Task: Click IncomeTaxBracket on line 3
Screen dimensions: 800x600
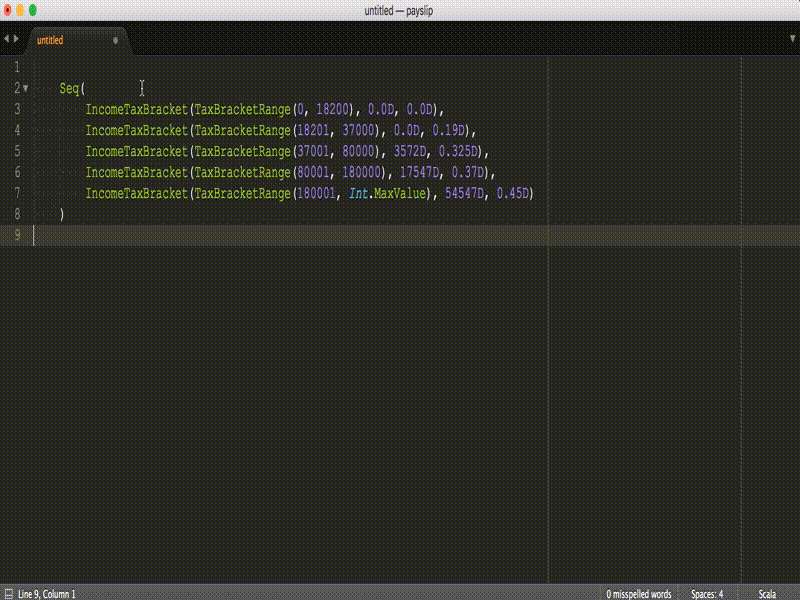Action: point(135,110)
